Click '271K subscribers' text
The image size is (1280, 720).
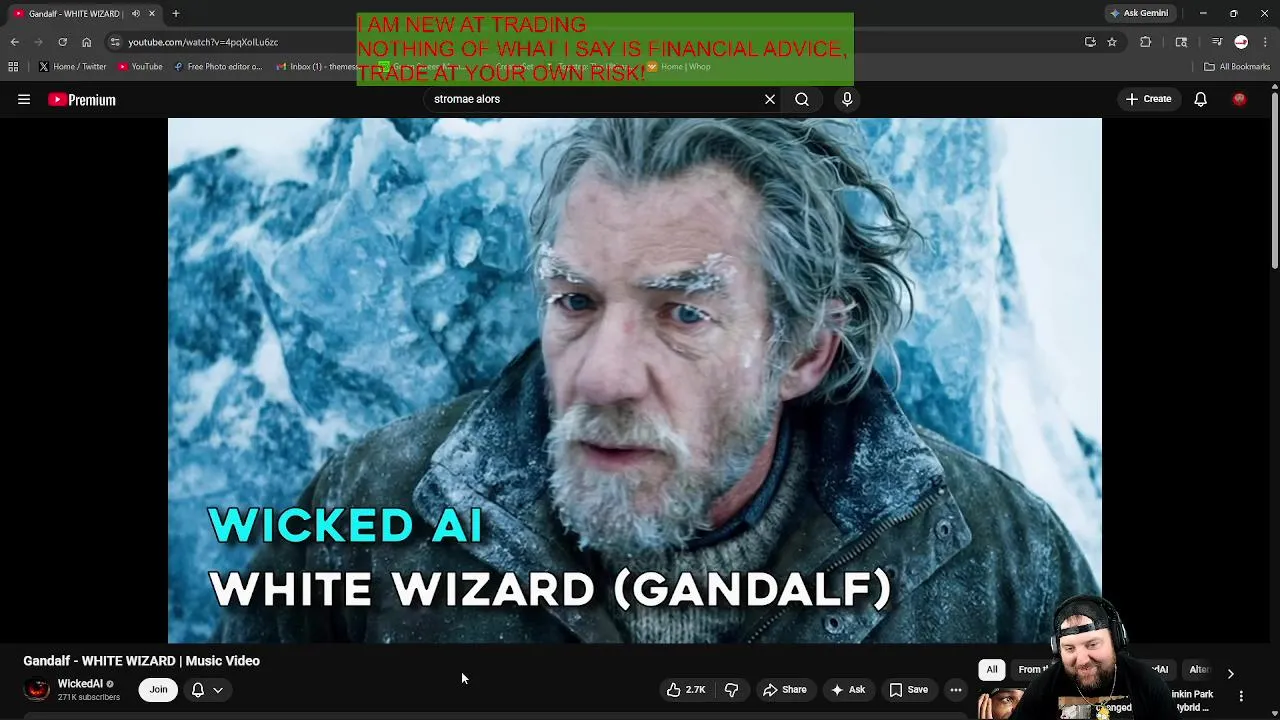point(89,697)
